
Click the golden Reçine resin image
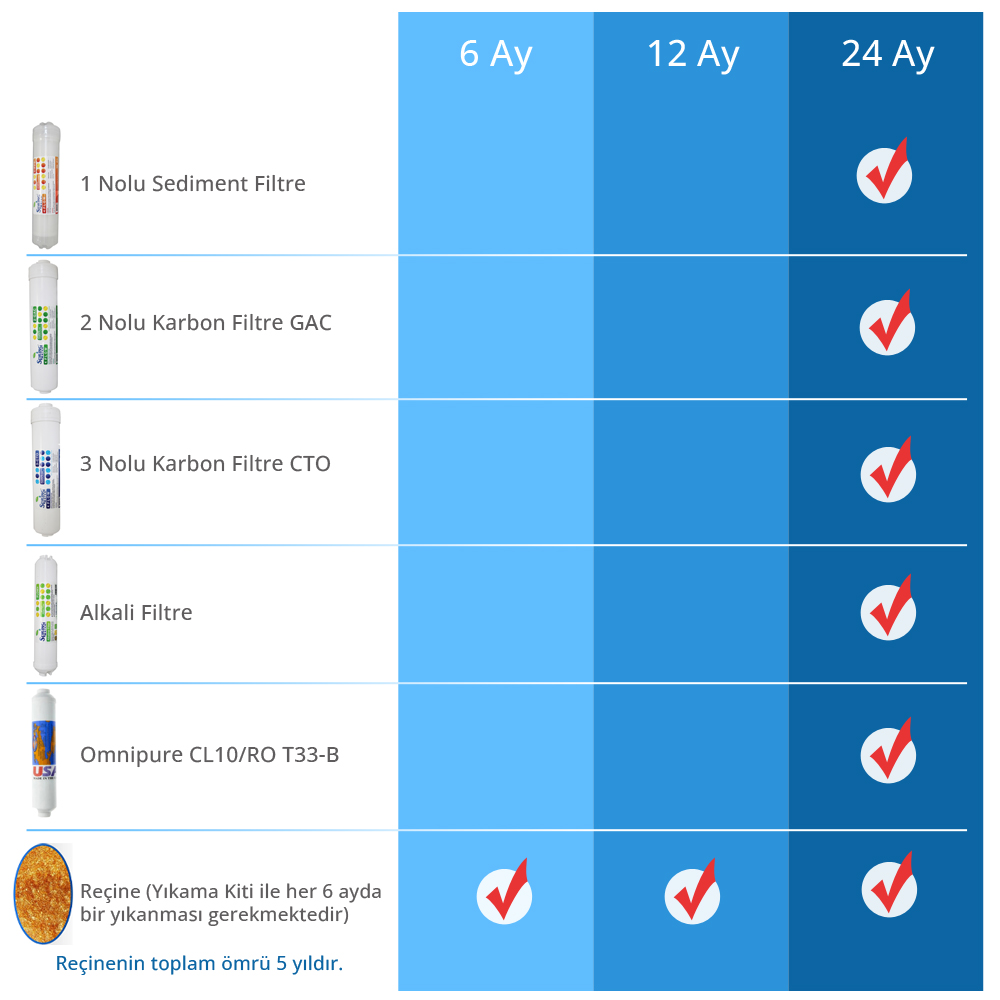(x=43, y=893)
